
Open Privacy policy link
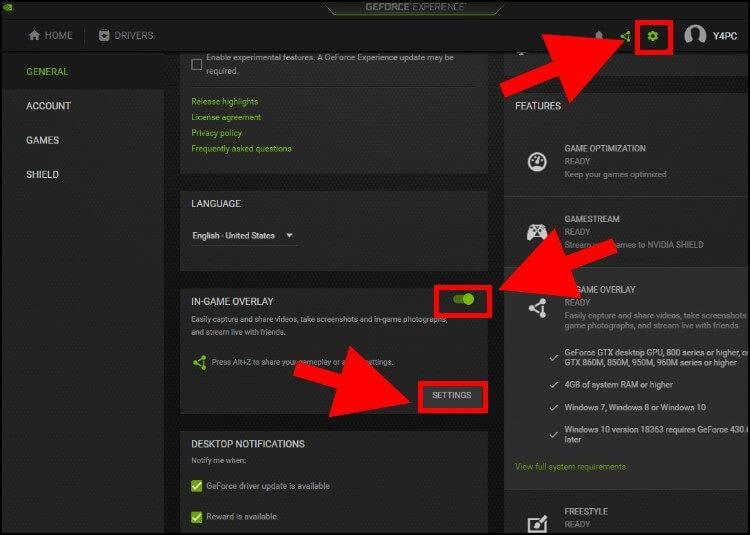[x=216, y=133]
